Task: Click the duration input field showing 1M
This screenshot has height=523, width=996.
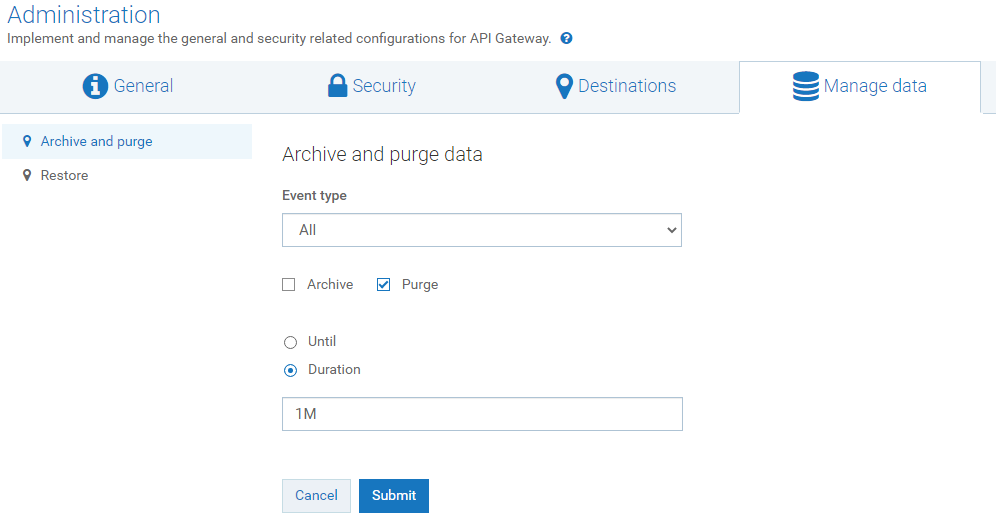Action: 481,414
